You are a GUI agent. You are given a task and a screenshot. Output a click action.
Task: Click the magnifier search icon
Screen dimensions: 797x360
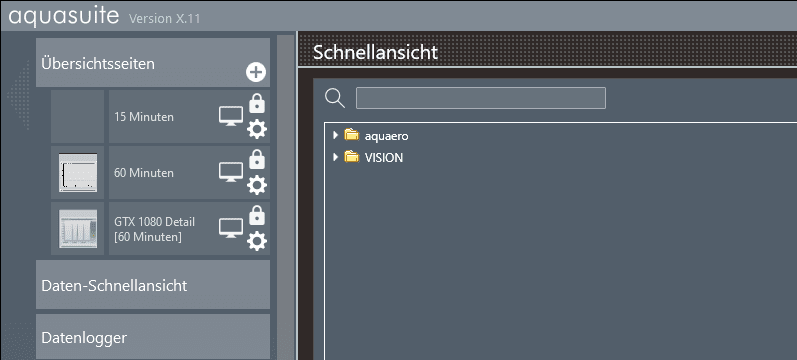[335, 98]
